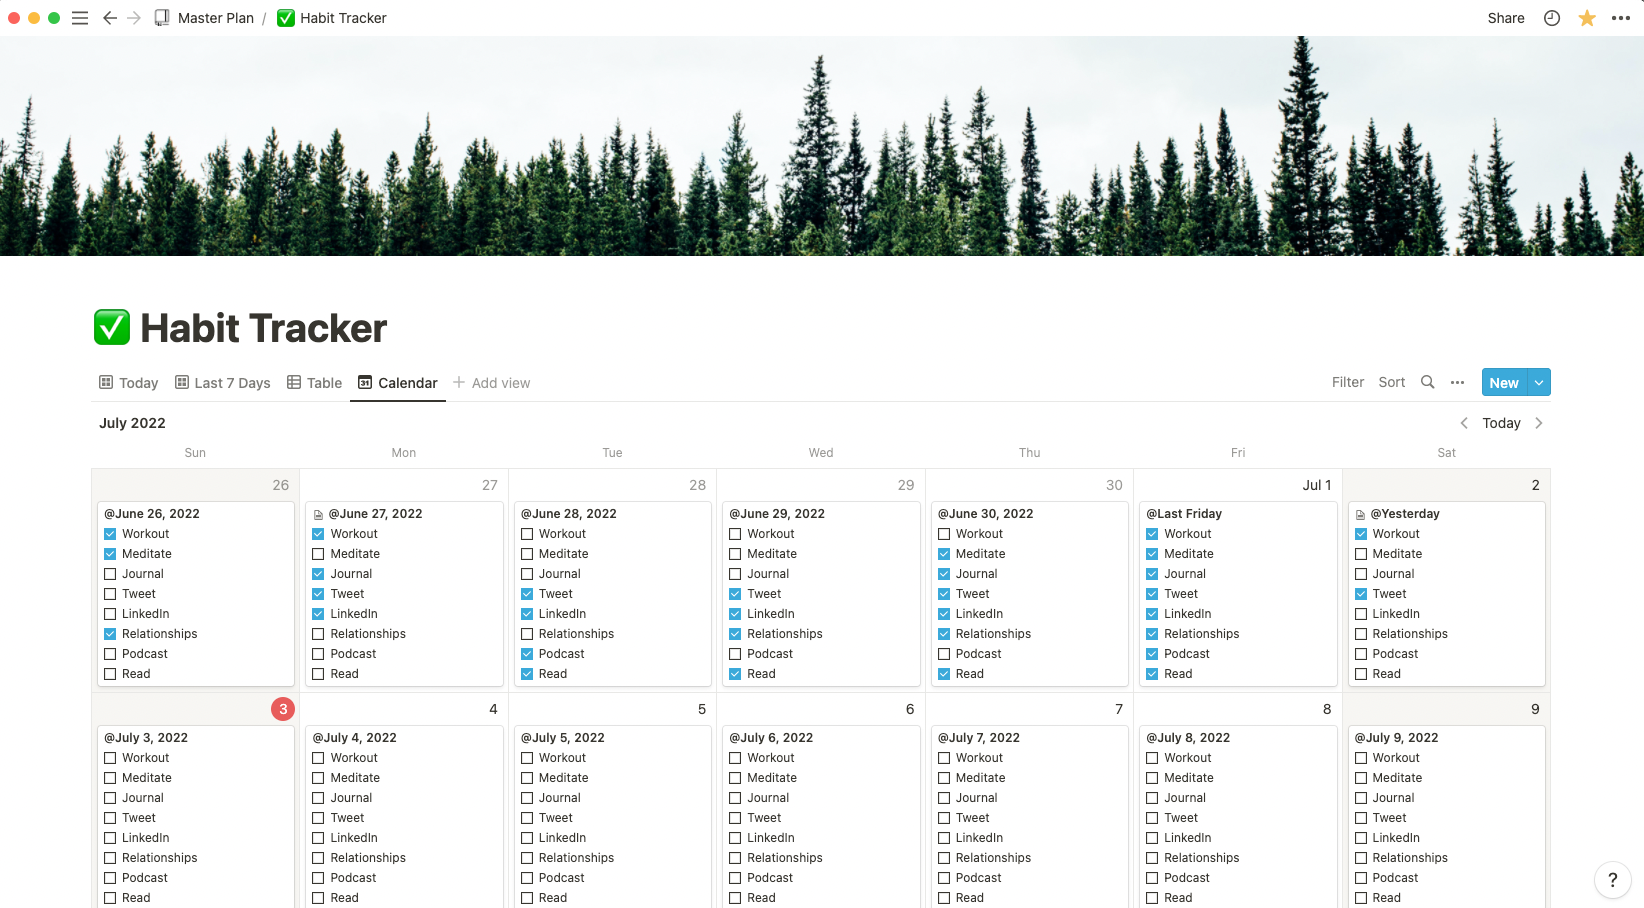Open the @June 28, 2022 entry
The width and height of the screenshot is (1644, 908).
coord(569,514)
